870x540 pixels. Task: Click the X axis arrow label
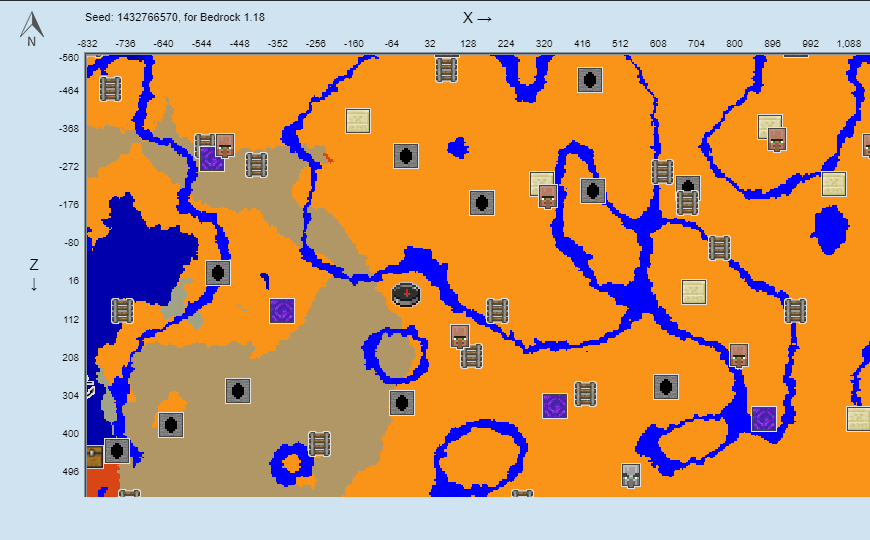click(x=477, y=18)
